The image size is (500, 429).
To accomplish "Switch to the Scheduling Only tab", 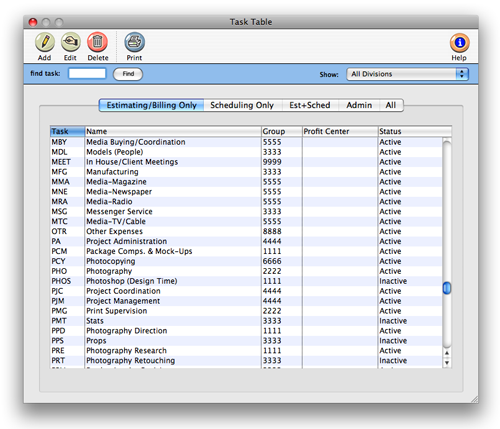I will (242, 105).
